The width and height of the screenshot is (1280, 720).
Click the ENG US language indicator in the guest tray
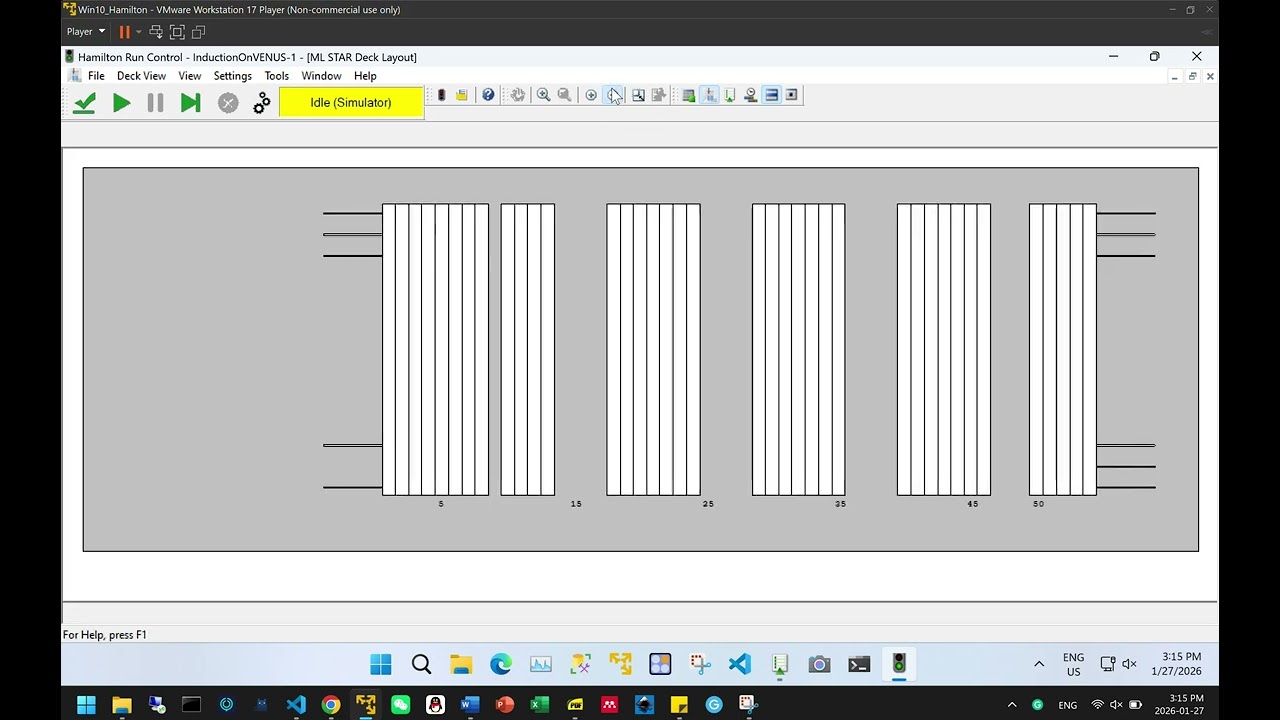pos(1073,664)
